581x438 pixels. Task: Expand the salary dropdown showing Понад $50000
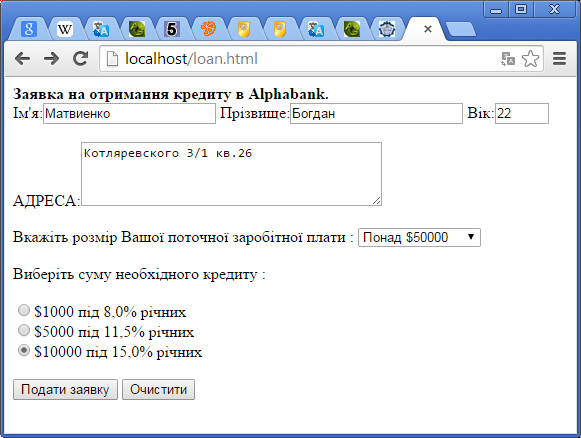point(419,238)
